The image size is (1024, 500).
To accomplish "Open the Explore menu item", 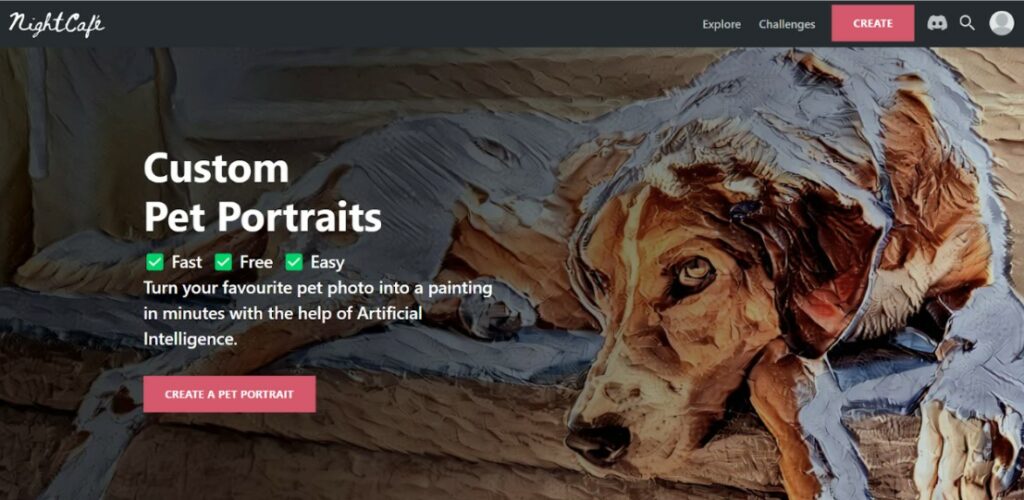I will [721, 24].
